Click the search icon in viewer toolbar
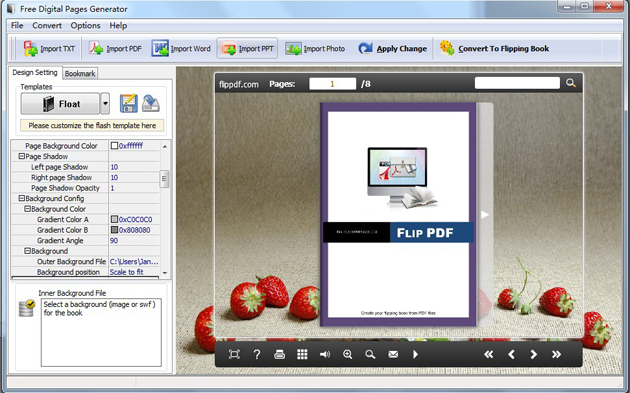The image size is (630, 393). (x=370, y=354)
